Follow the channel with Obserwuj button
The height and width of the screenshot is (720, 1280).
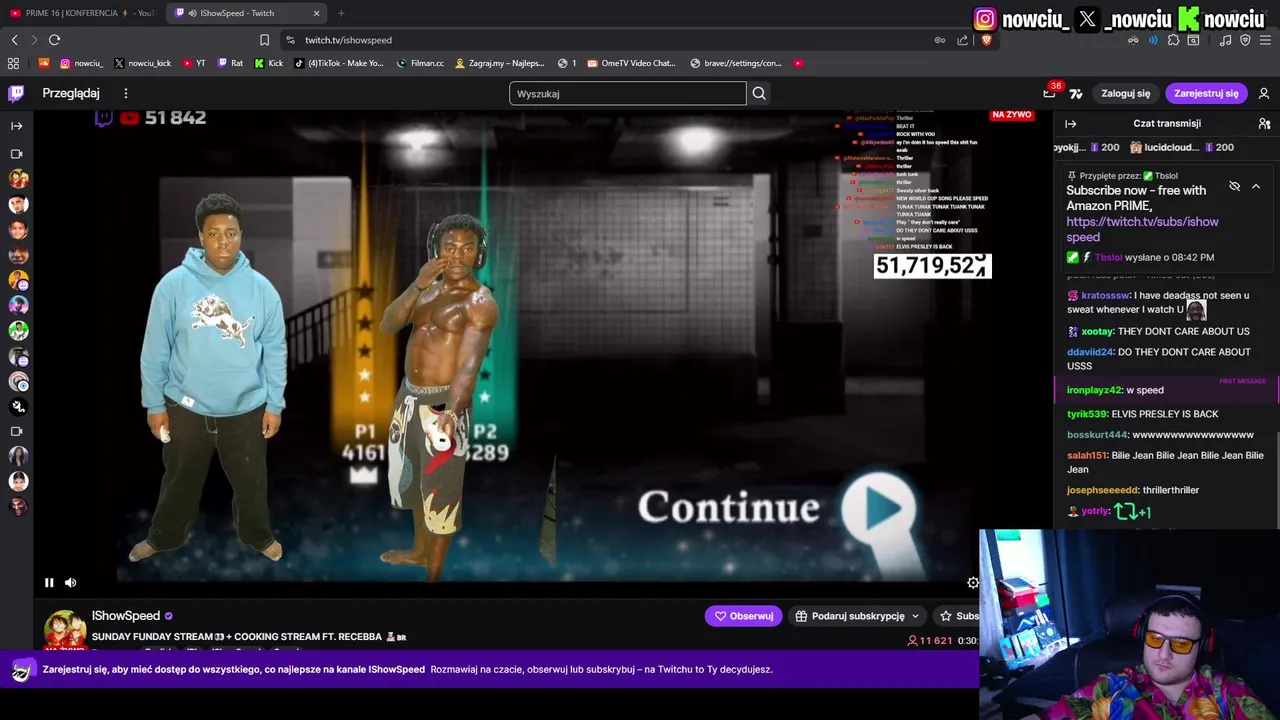coord(743,616)
